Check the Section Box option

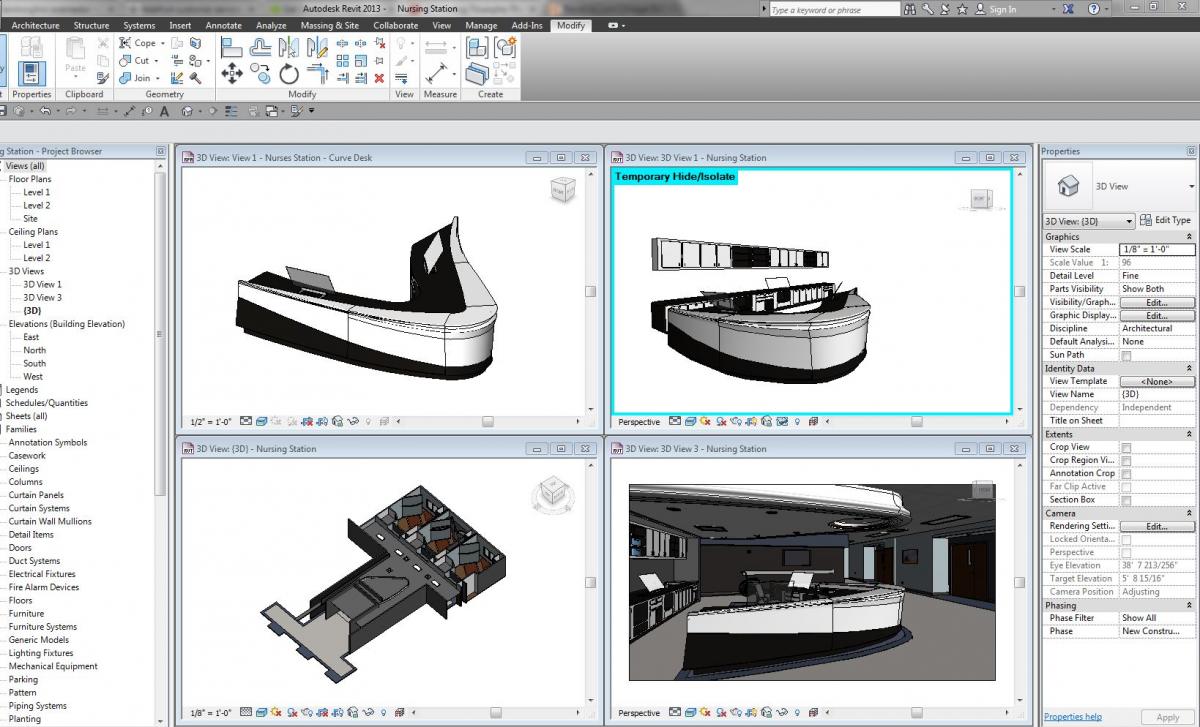[x=1126, y=500]
